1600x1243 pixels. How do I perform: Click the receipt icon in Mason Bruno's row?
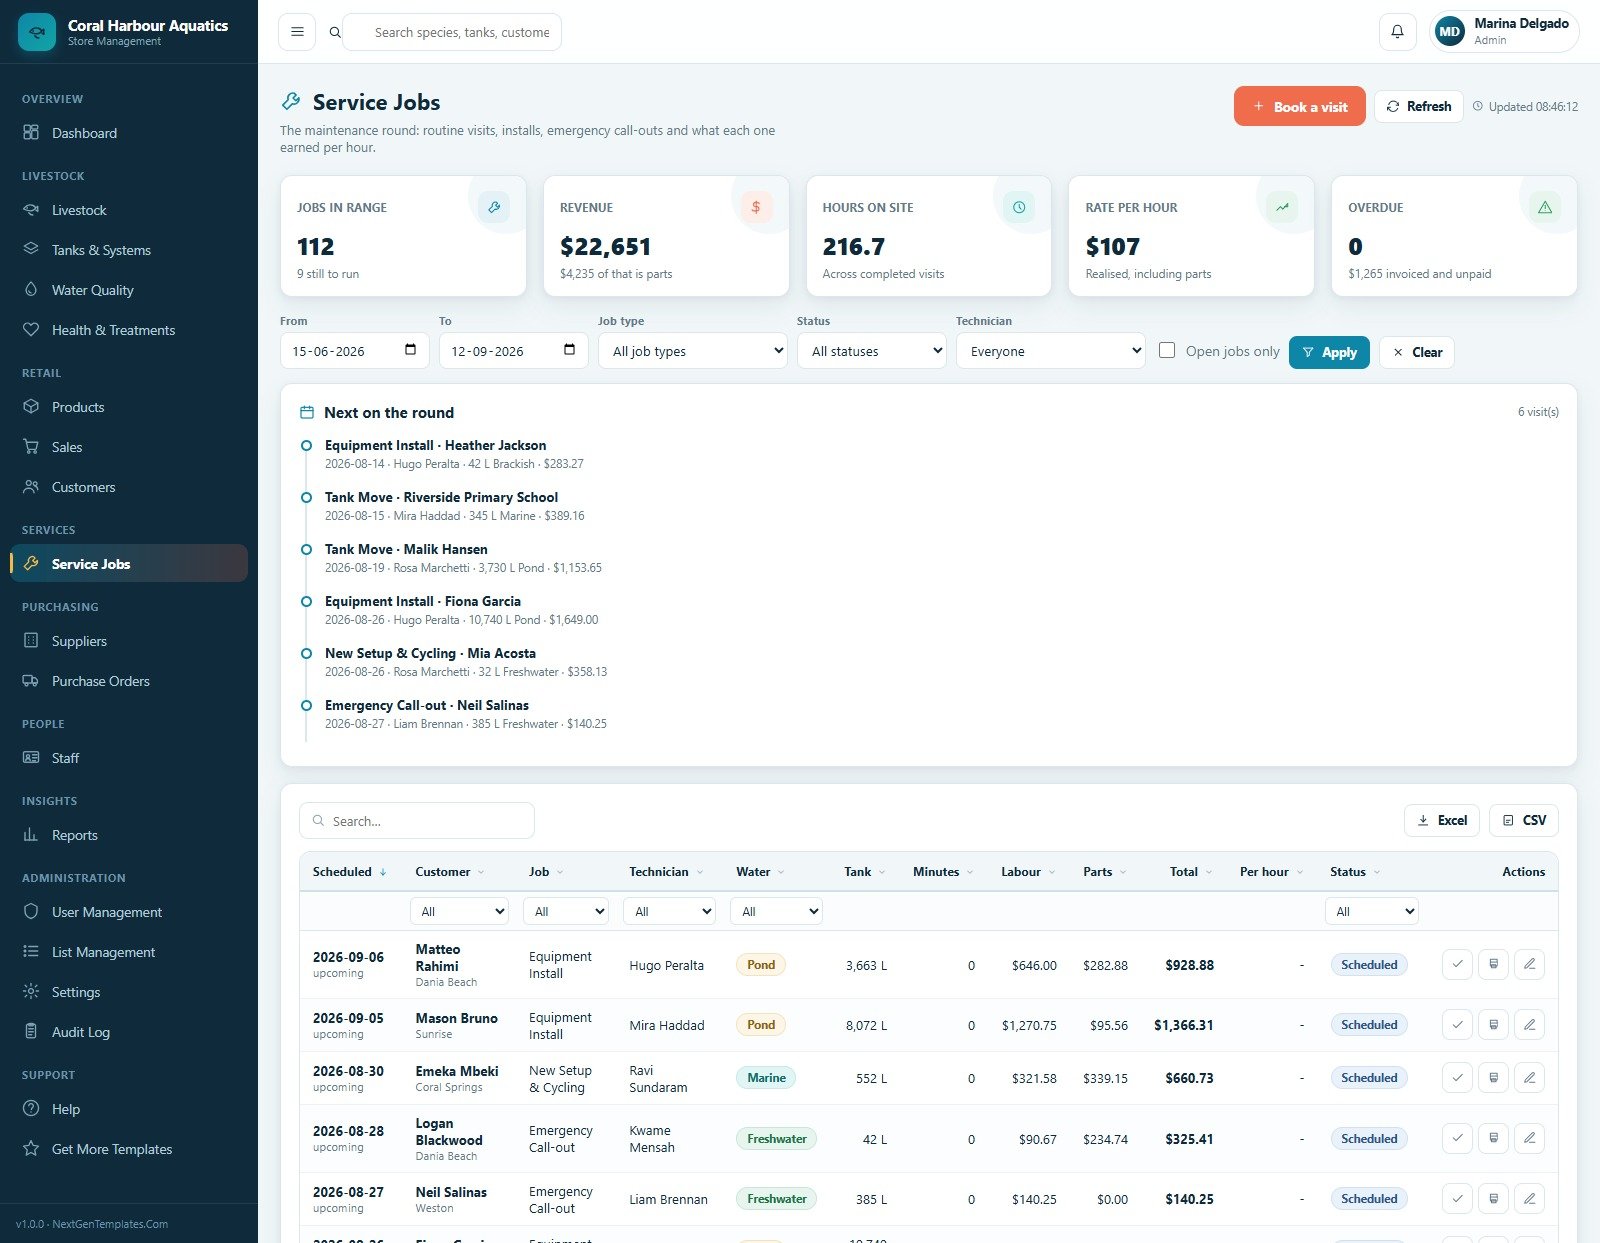coord(1493,1025)
